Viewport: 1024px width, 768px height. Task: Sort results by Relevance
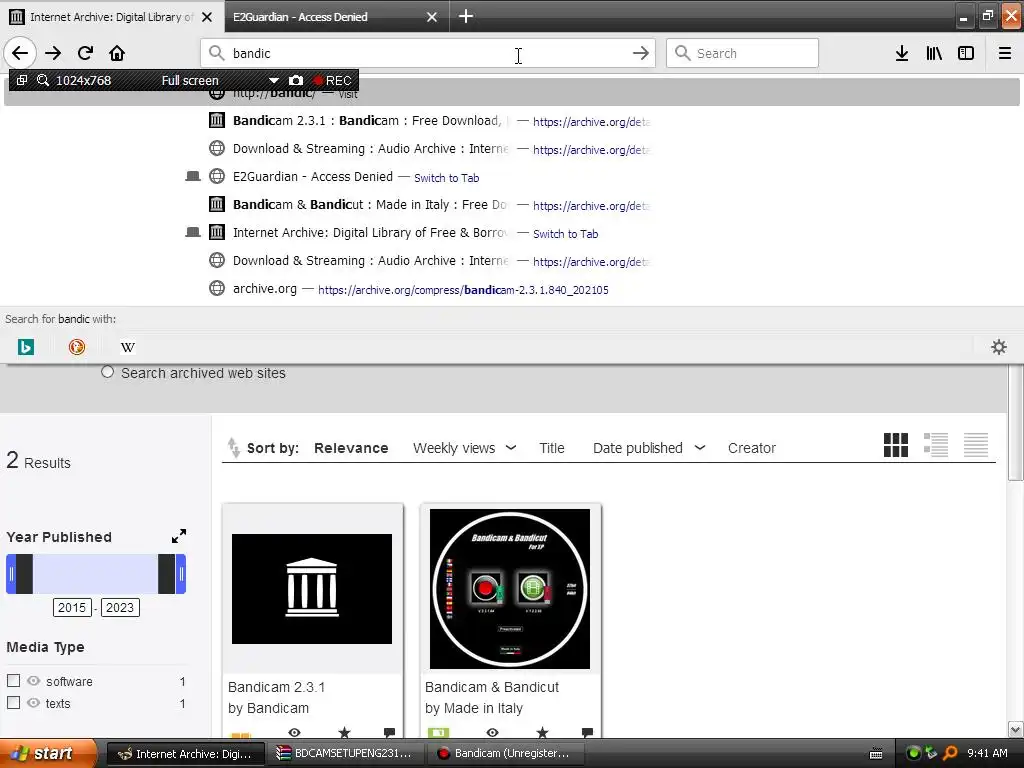(x=351, y=448)
